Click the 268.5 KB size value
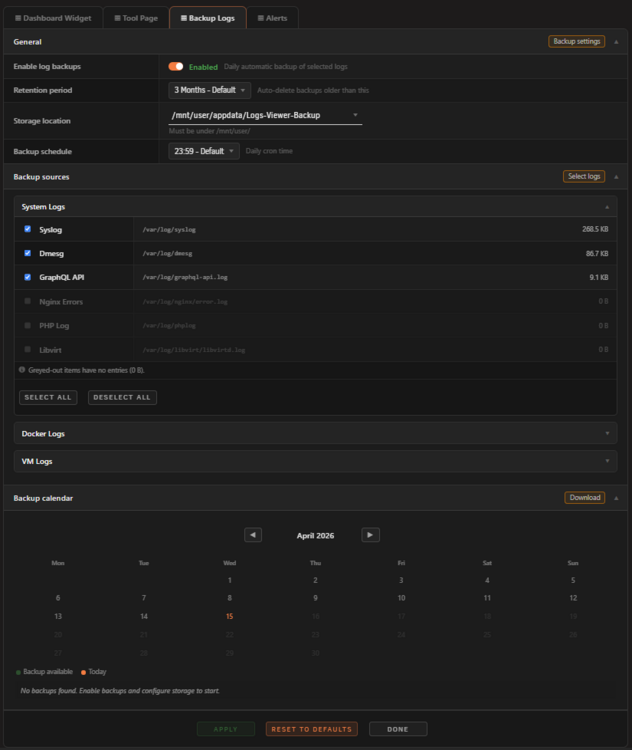This screenshot has height=750, width=632. click(x=595, y=229)
